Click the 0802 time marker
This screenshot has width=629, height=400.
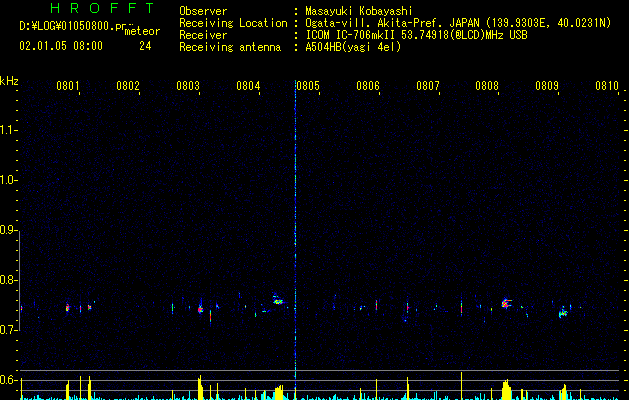click(127, 86)
